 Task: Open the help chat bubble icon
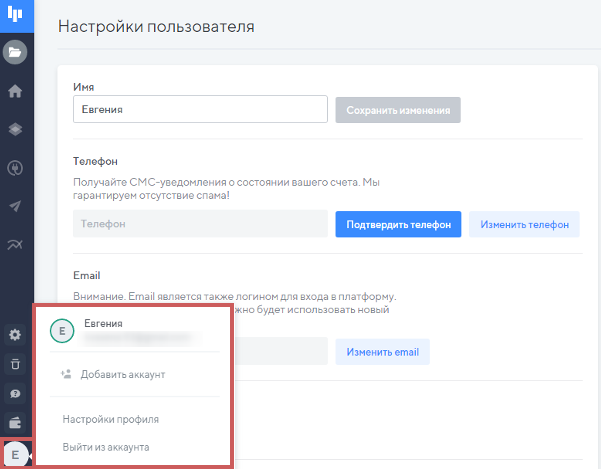[x=16, y=393]
